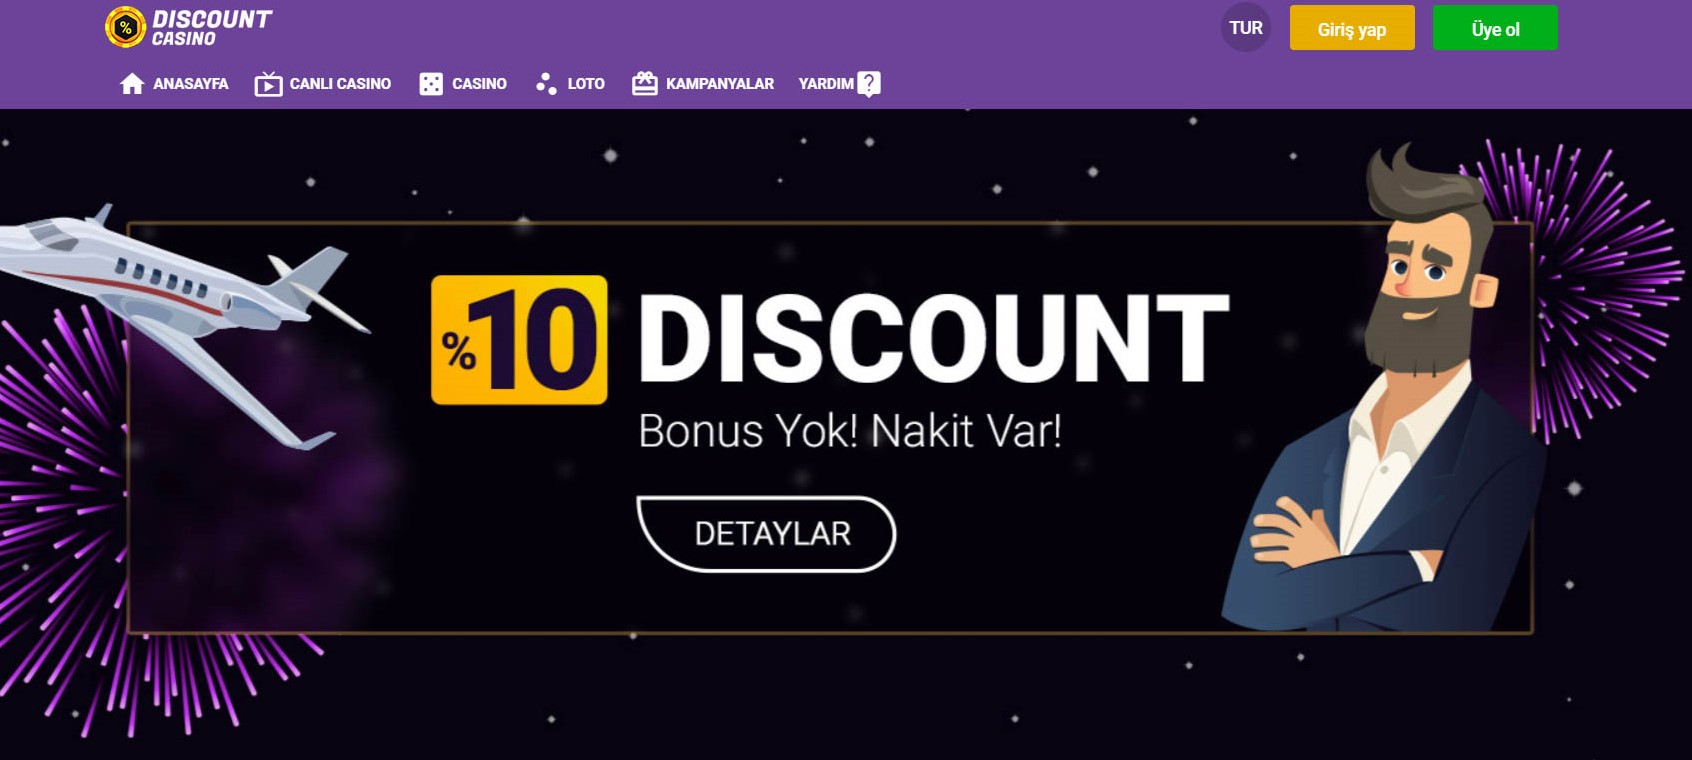
Task: Click the yellow Giriş yap button
Action: tap(1352, 28)
